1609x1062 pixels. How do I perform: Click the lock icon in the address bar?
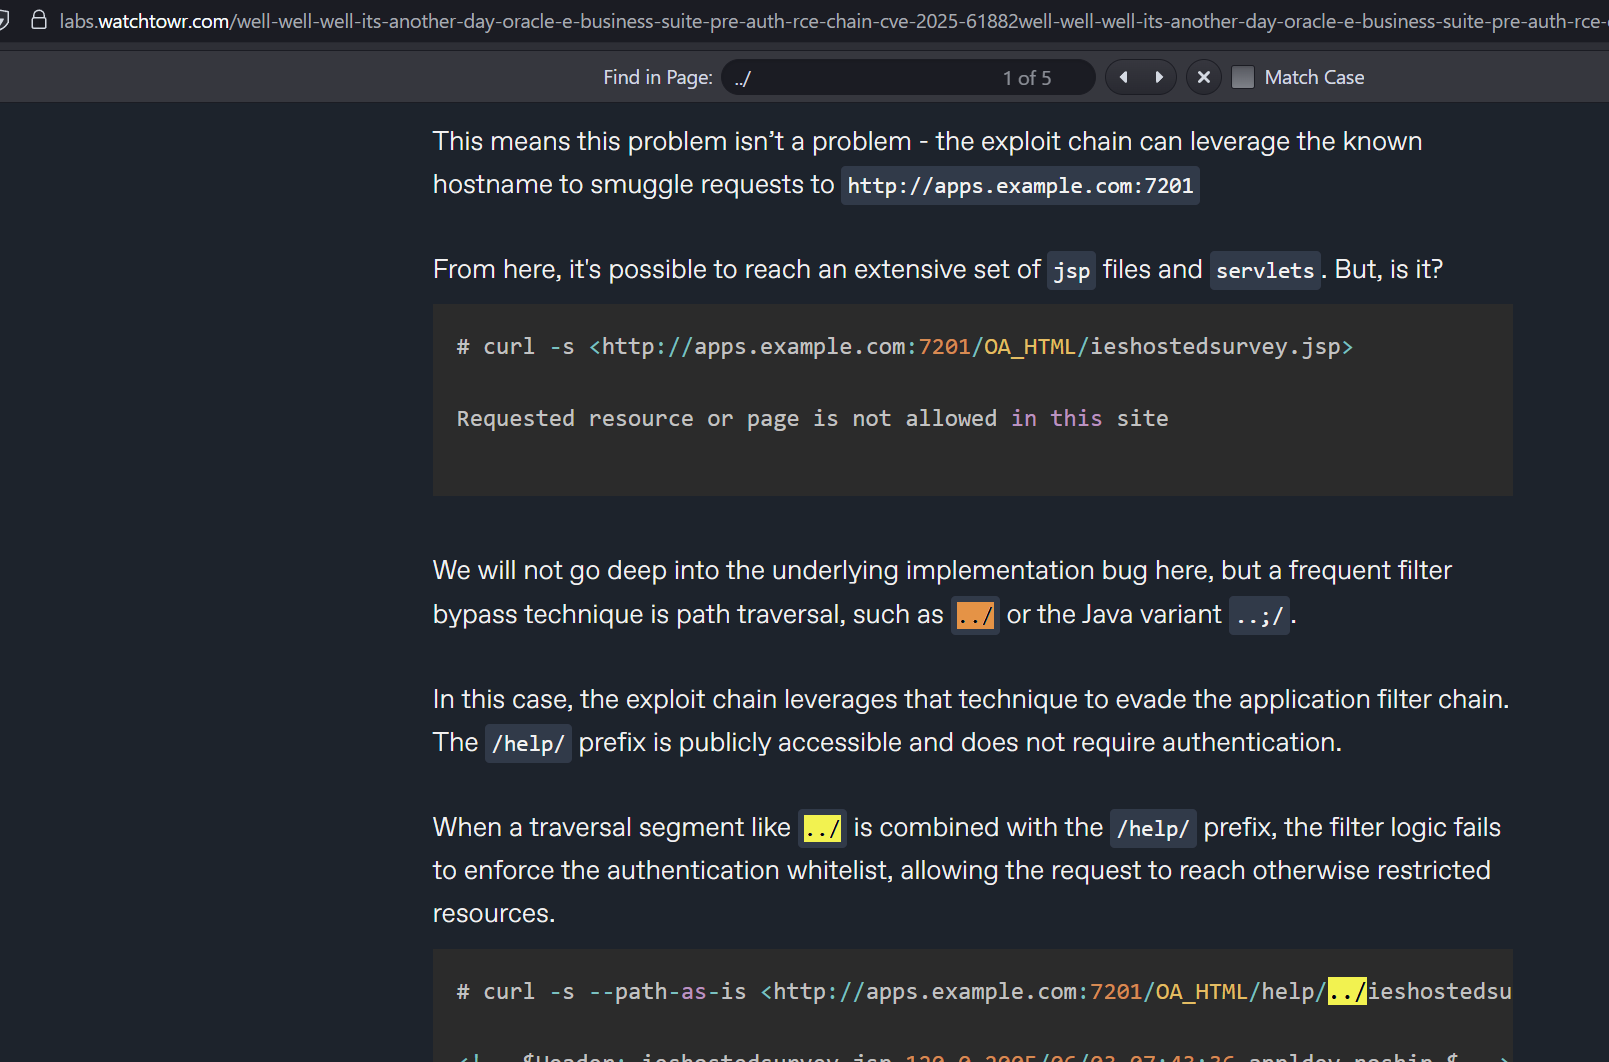click(x=39, y=20)
